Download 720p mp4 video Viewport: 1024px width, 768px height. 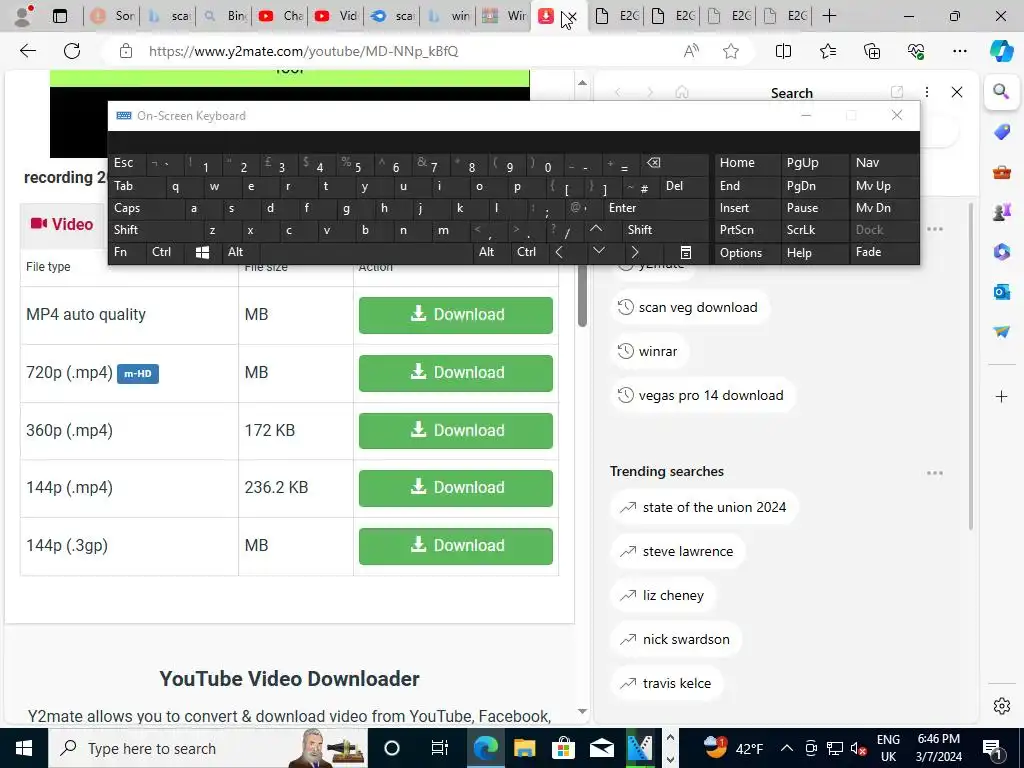(456, 374)
